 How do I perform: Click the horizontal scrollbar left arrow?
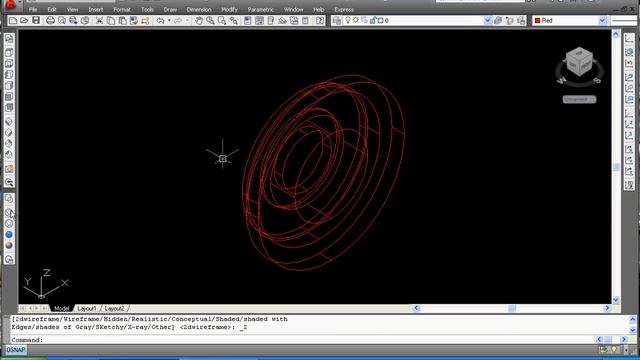pos(416,308)
